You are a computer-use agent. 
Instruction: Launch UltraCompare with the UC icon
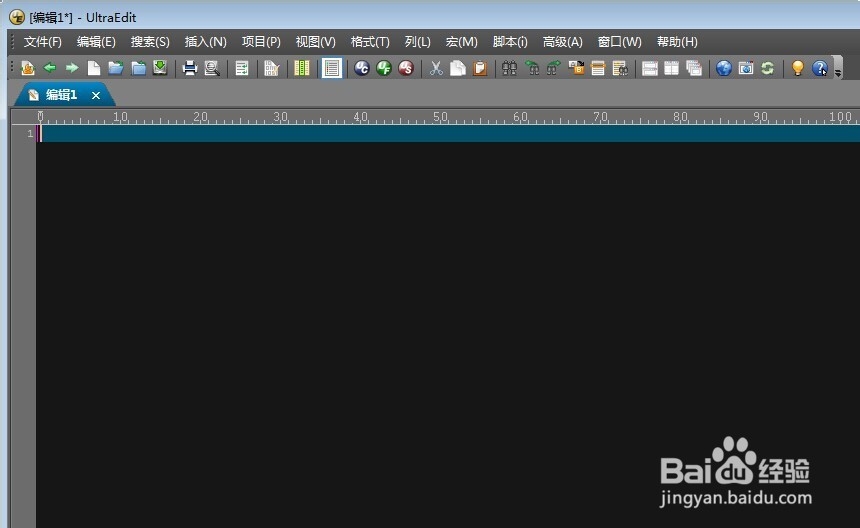[361, 68]
